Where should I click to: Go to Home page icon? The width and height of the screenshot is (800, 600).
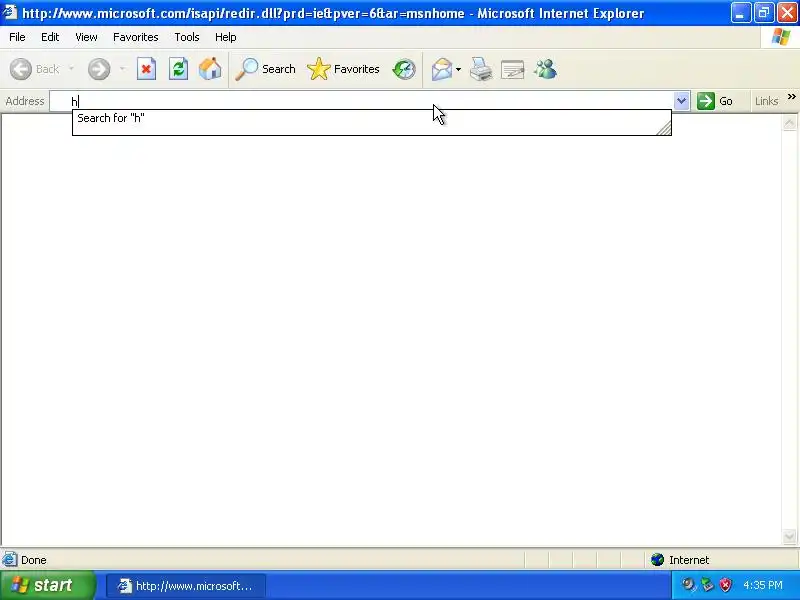coord(210,69)
